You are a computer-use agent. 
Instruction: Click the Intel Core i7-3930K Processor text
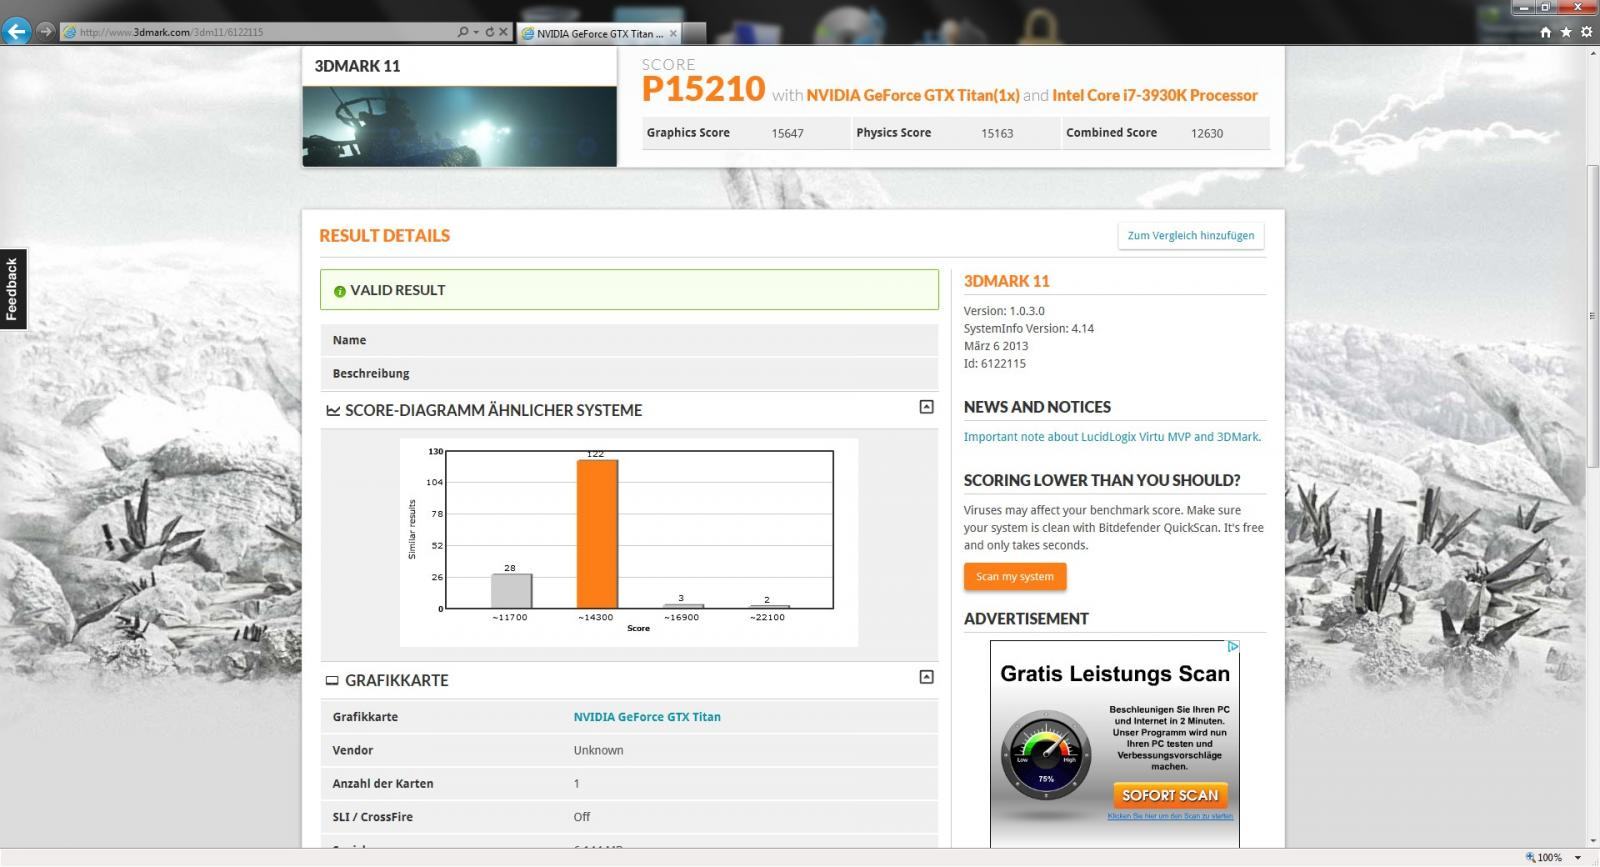[1155, 95]
